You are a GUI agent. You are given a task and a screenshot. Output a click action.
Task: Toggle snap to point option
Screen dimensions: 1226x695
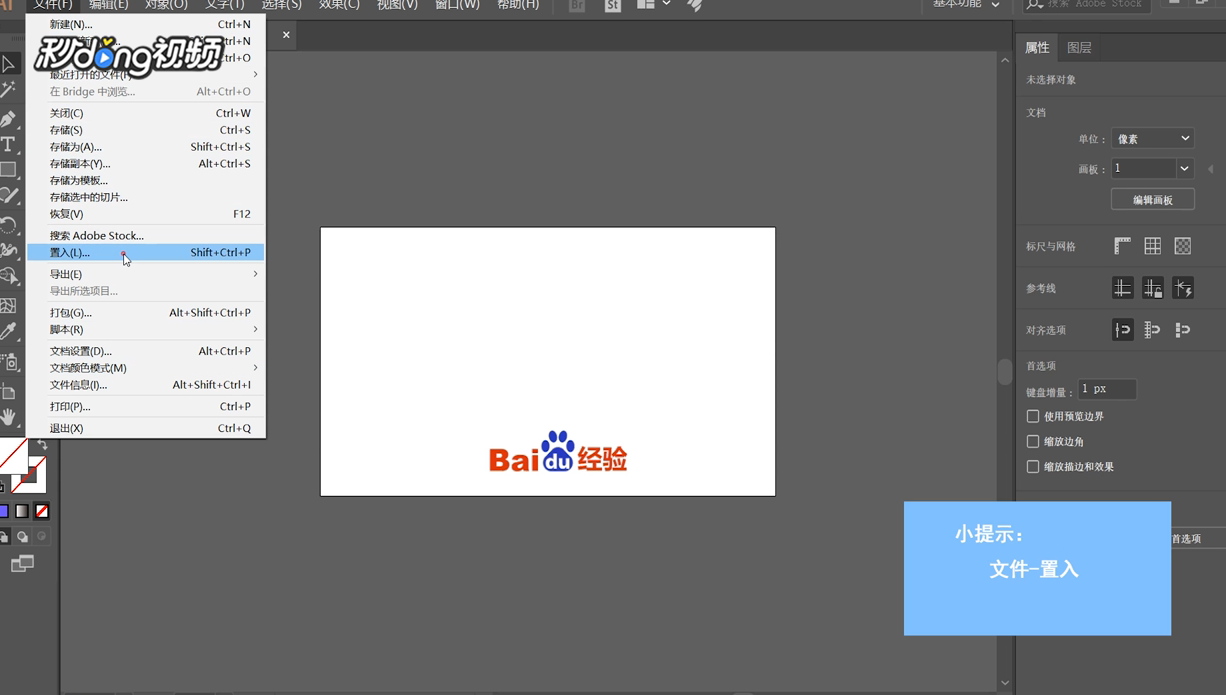click(x=1123, y=330)
